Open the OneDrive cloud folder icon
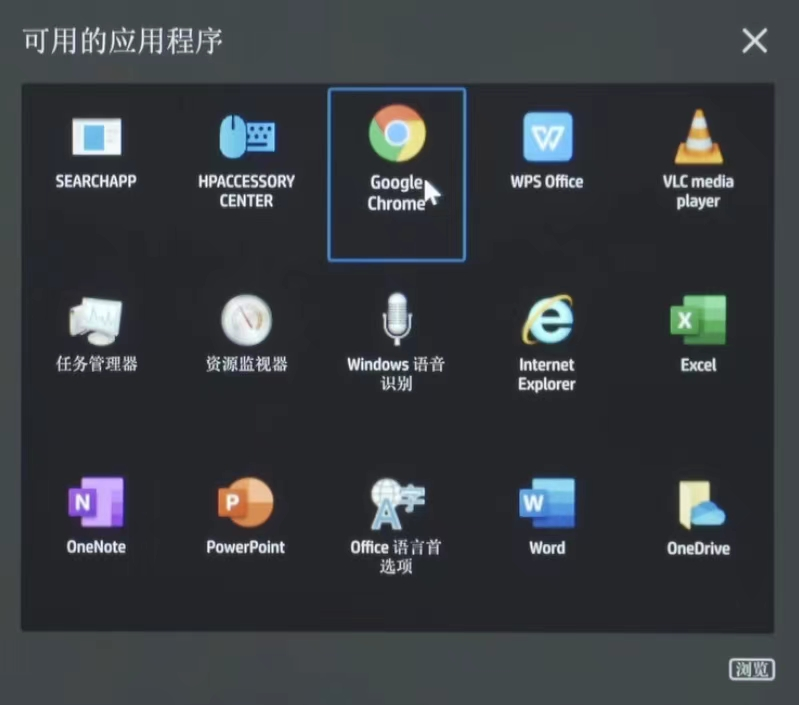 click(701, 505)
